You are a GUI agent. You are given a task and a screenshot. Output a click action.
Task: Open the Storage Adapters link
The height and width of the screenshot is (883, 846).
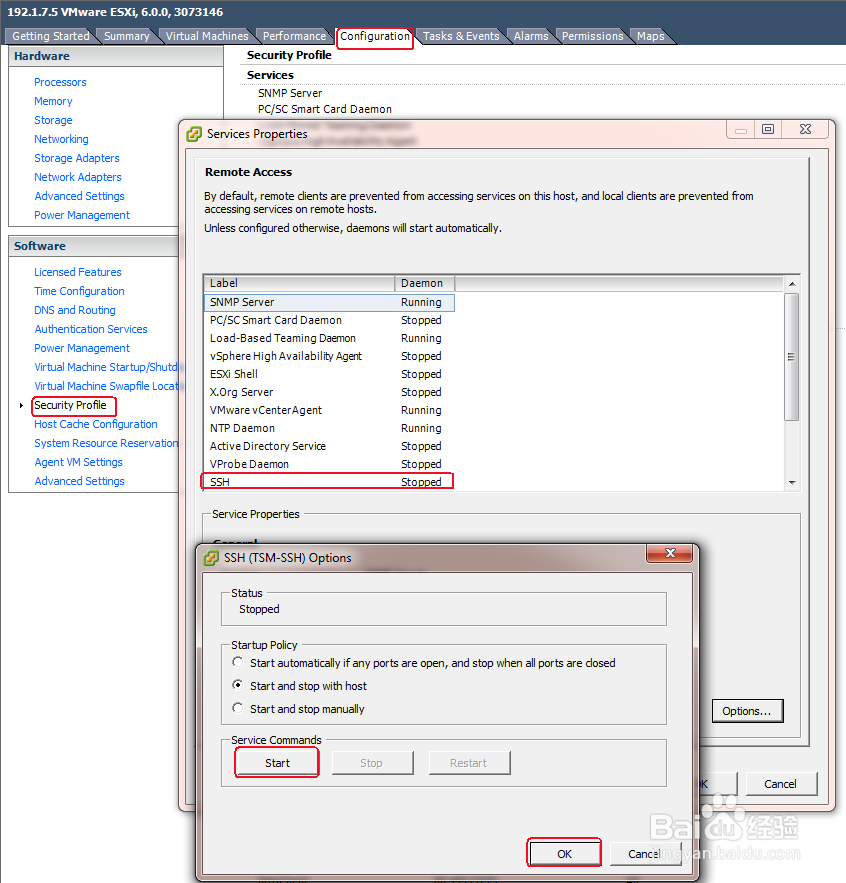point(77,158)
